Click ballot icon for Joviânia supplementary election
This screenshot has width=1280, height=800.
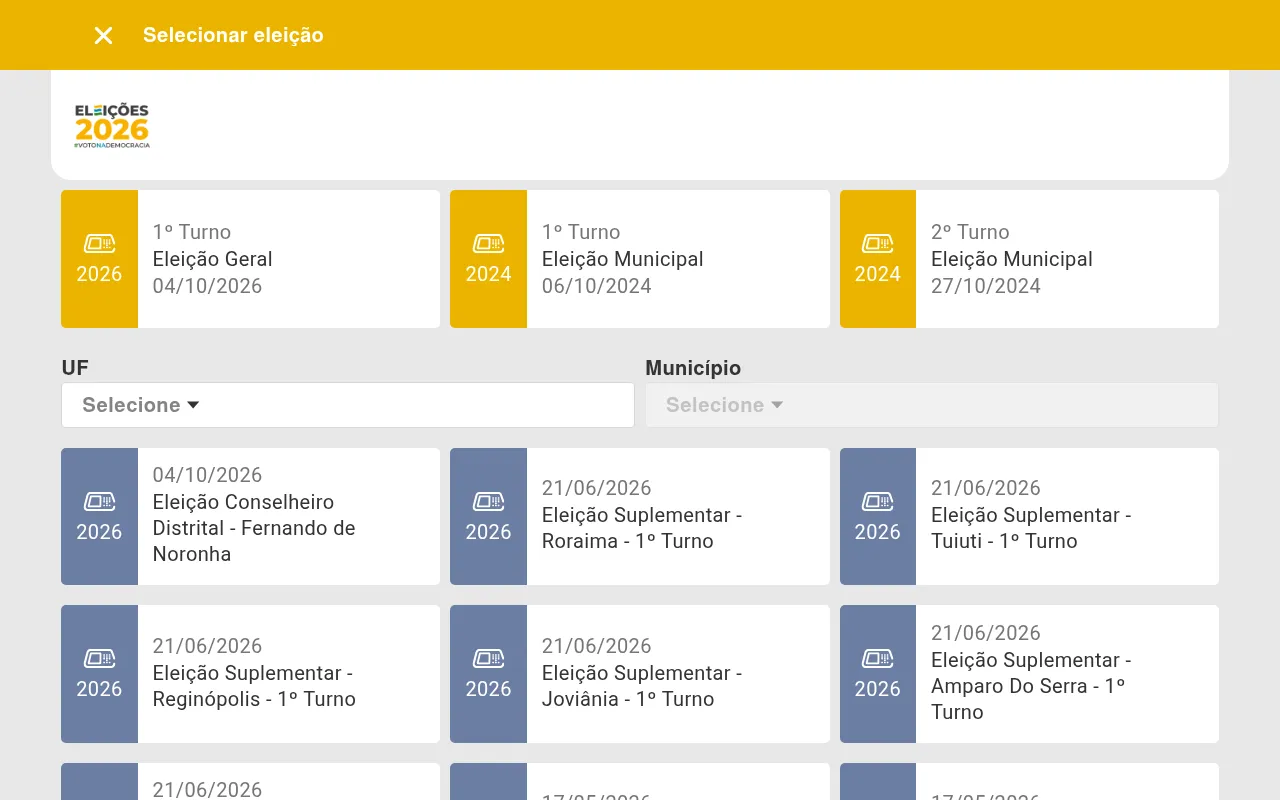point(488,658)
